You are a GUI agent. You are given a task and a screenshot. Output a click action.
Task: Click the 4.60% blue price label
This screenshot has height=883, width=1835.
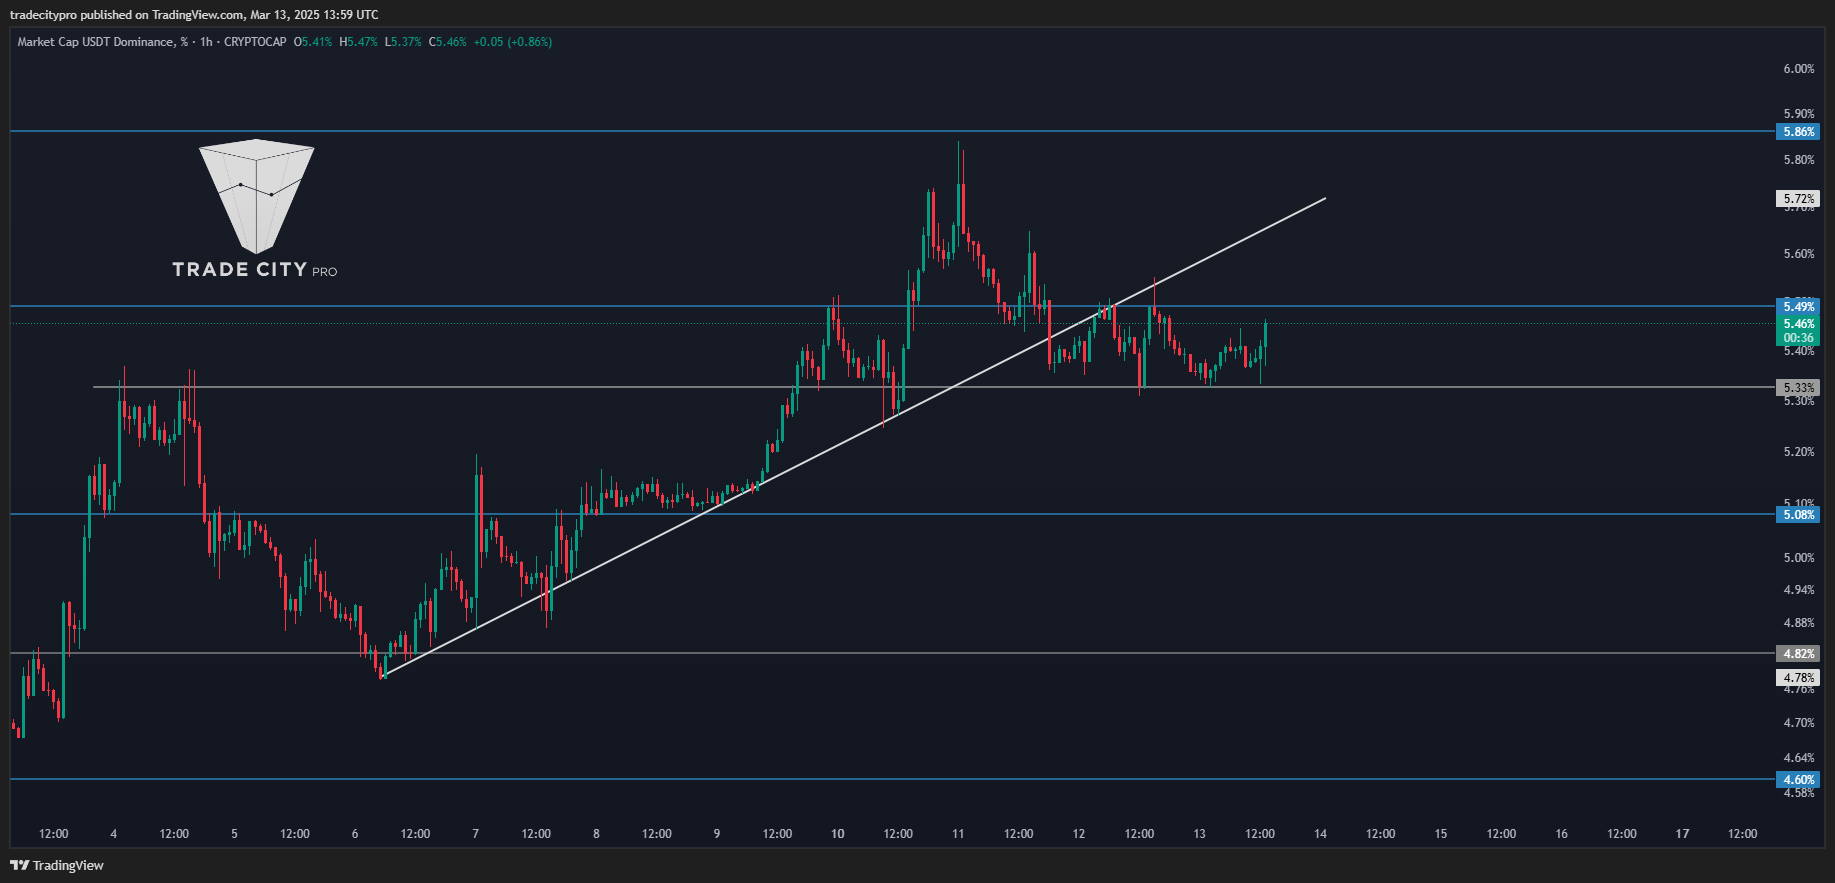point(1798,780)
